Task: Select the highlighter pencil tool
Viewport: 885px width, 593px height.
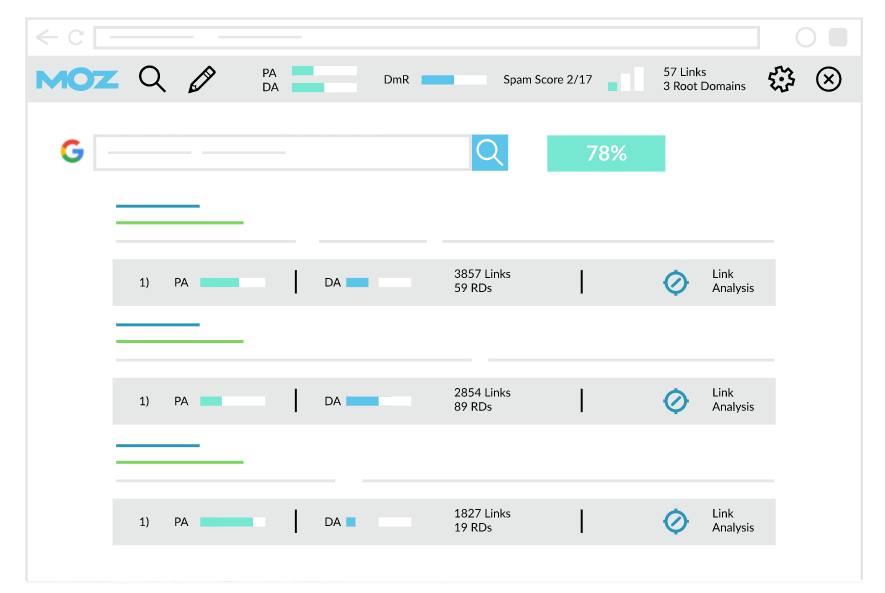Action: 202,79
